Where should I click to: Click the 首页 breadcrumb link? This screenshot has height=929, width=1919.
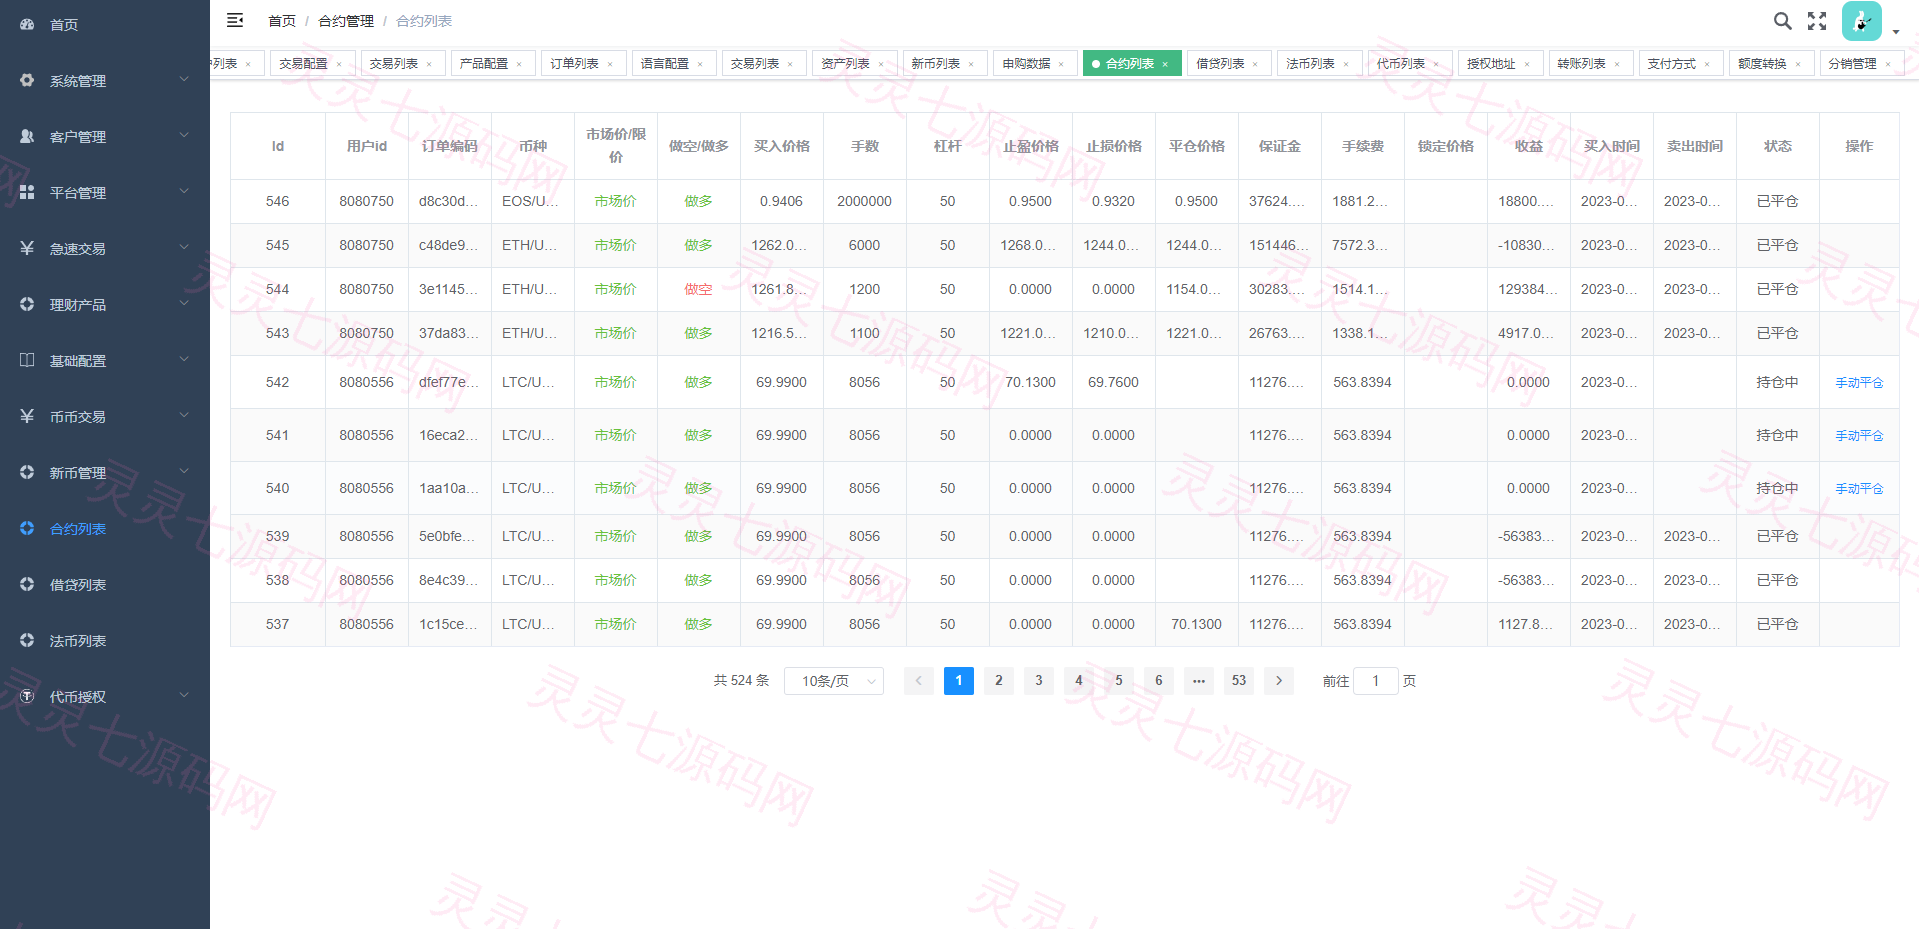(282, 21)
